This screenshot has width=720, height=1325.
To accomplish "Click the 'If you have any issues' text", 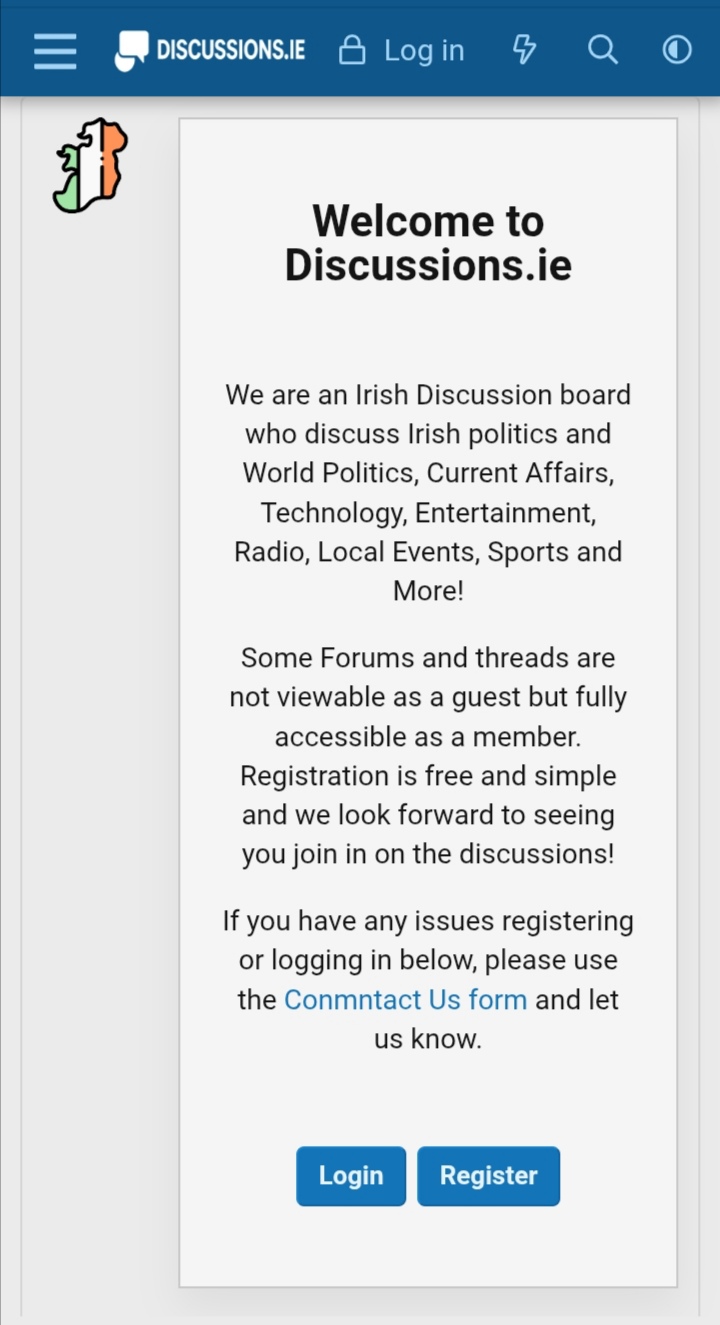I will click(x=428, y=920).
